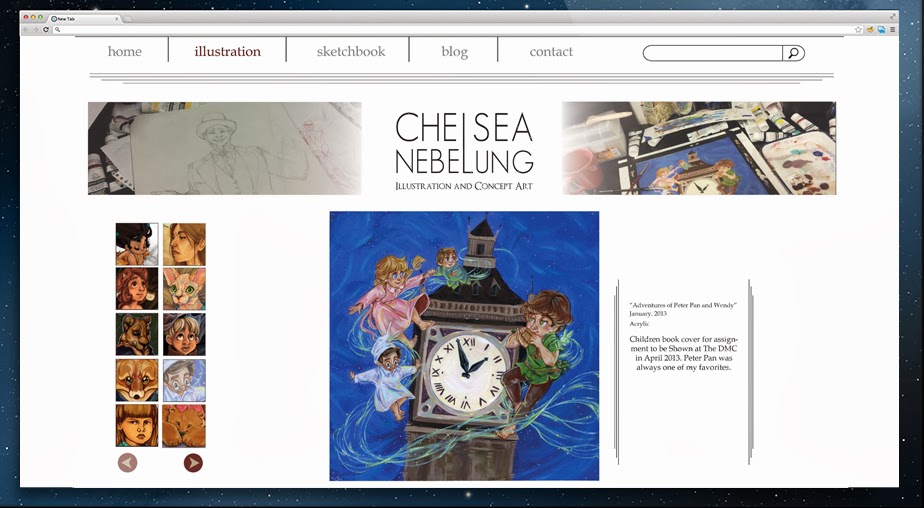Click the search magnifier icon

[793, 53]
